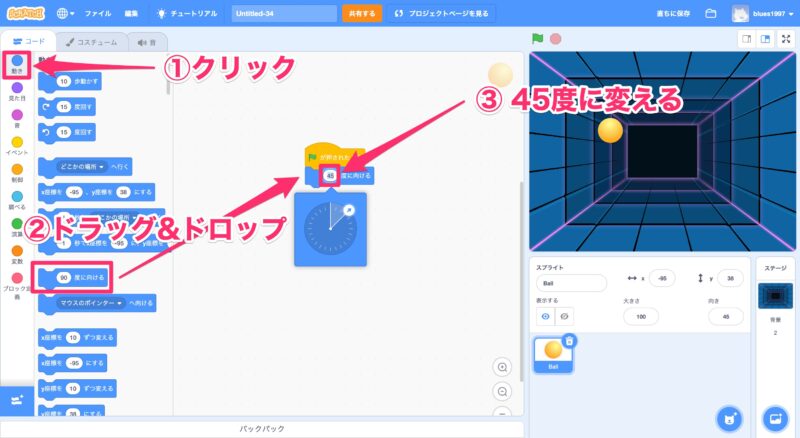Switch to fullscreen stage mode
The height and width of the screenshot is (438, 800).
(x=787, y=39)
